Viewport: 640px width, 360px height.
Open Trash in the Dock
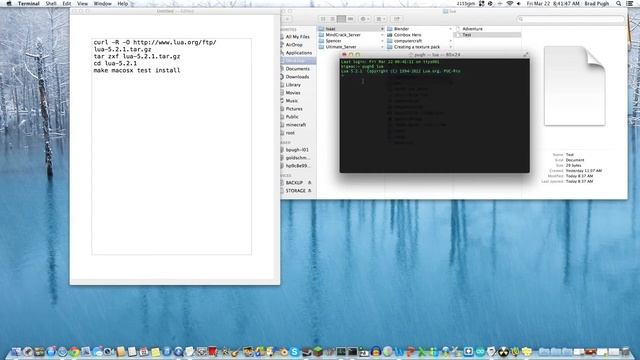click(x=626, y=351)
